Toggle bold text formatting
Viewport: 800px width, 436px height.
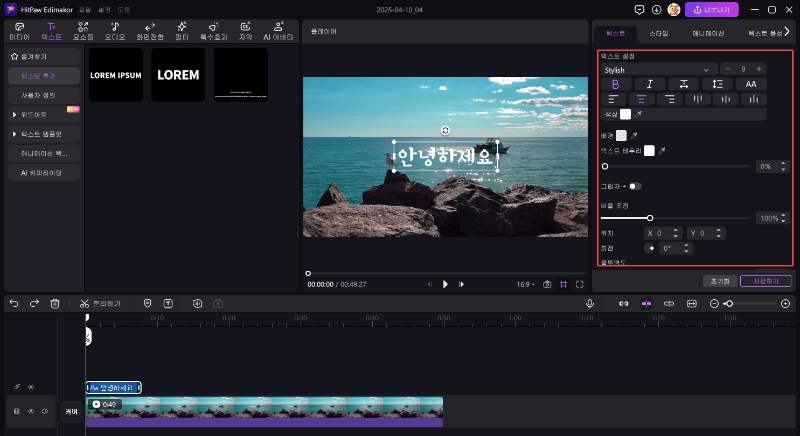coord(615,84)
